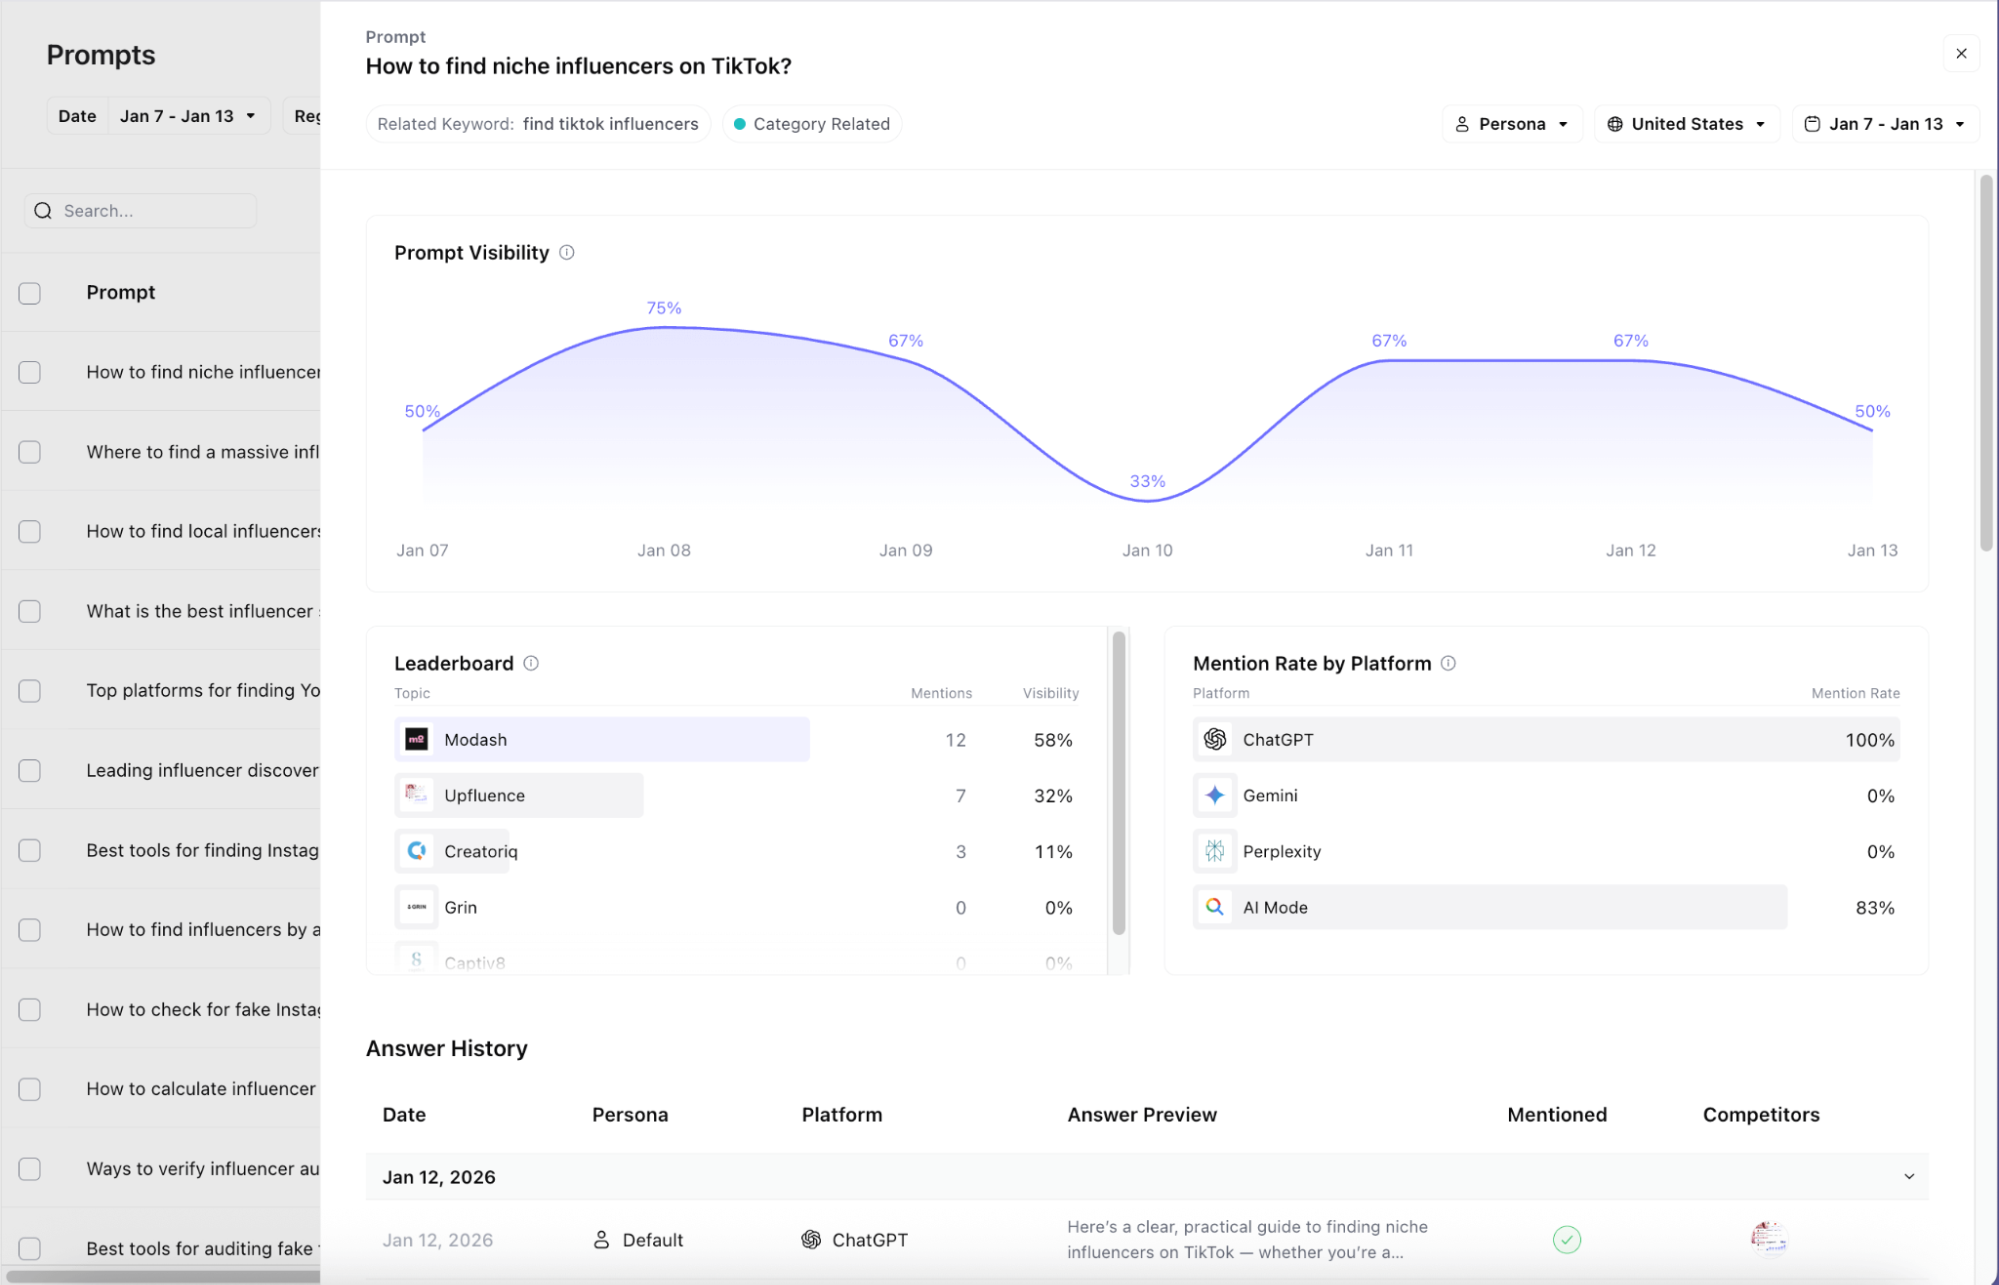Image resolution: width=1999 pixels, height=1285 pixels.
Task: Open the Persona dropdown
Action: [x=1511, y=124]
